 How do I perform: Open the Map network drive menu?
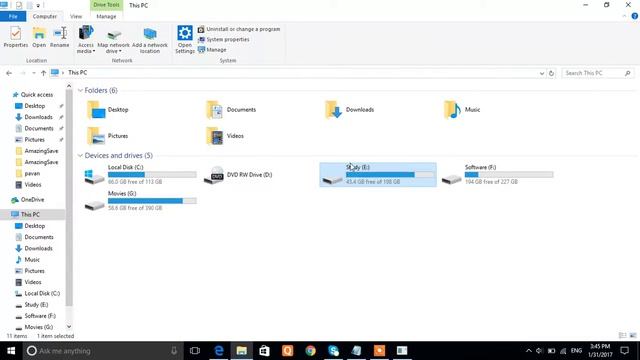point(113,39)
